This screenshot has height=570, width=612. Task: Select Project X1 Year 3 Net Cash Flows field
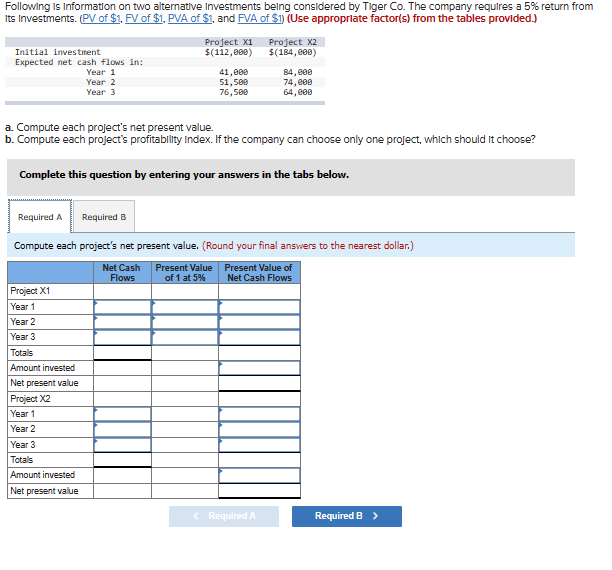(x=122, y=337)
